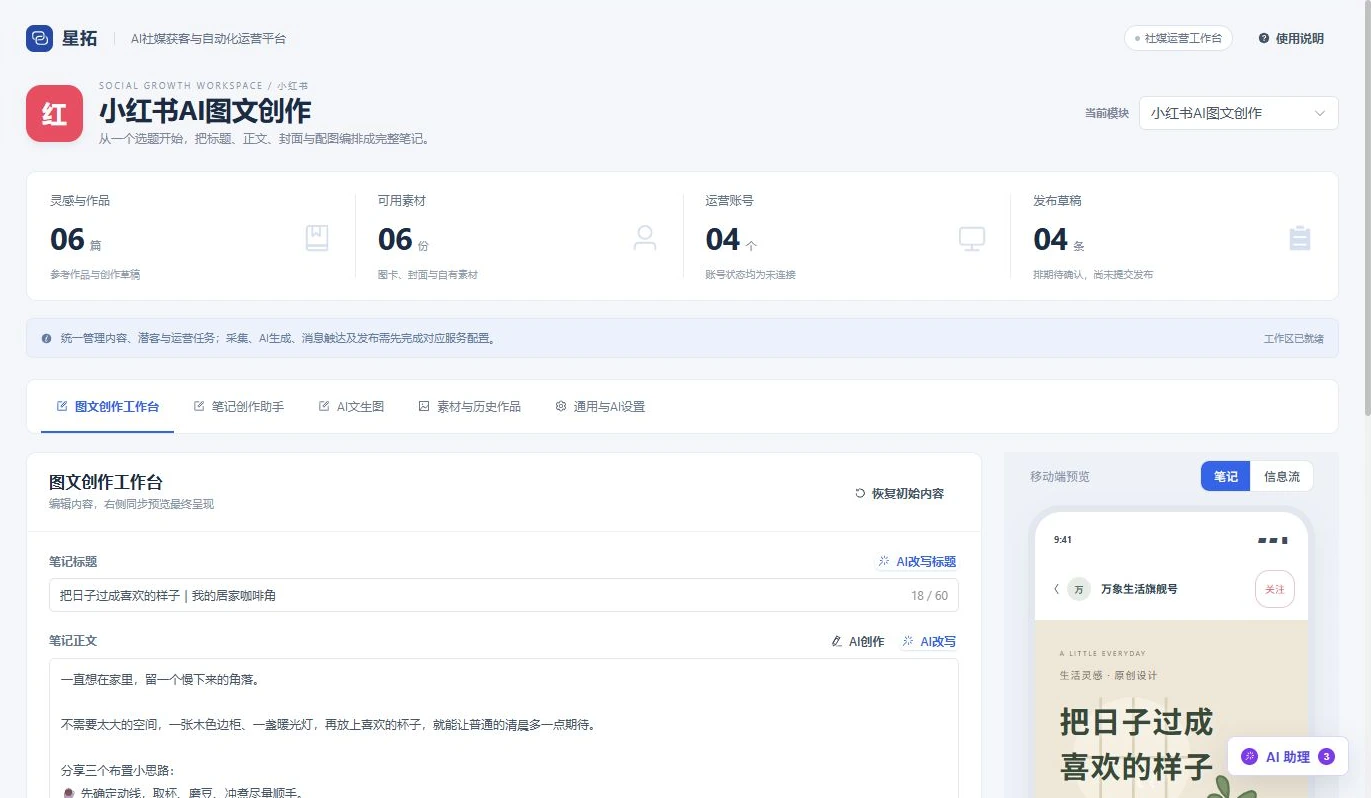The image size is (1371, 798).
Task: Click AI改写 button above note body
Action: pos(928,642)
